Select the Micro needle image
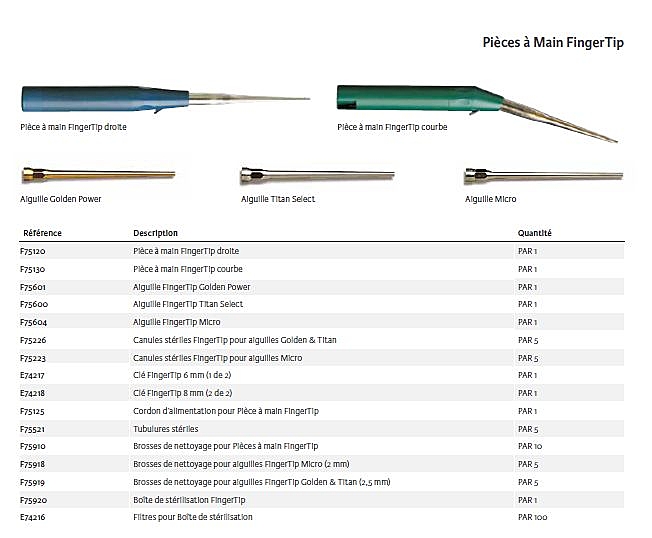The width and height of the screenshot is (652, 538). coord(543,176)
